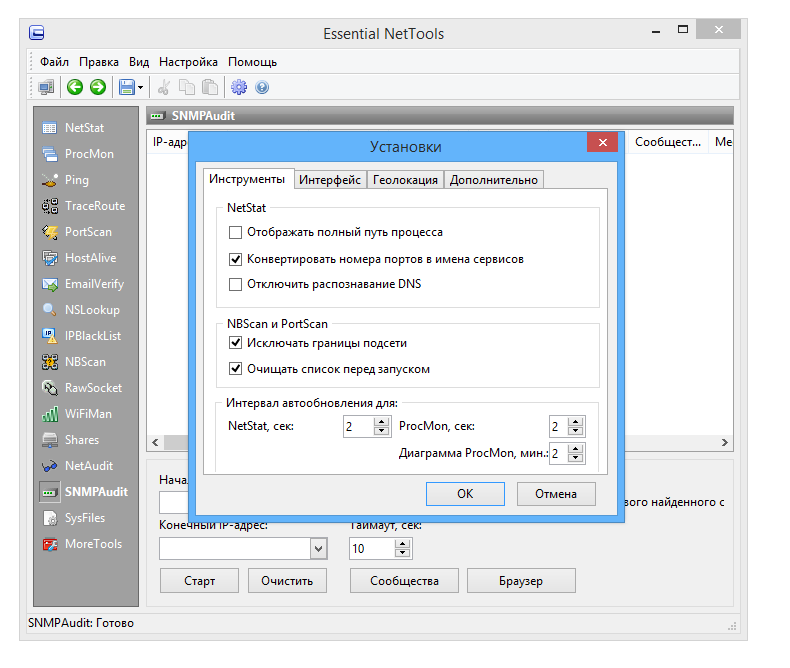
Task: Click the Copy toolbar icon
Action: [187, 87]
